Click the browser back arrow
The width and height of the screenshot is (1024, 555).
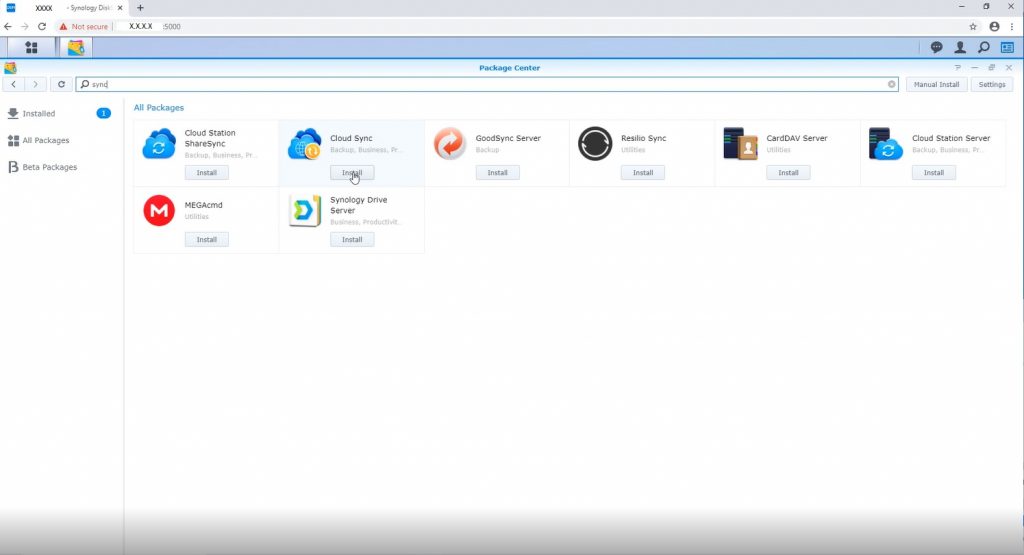click(8, 26)
